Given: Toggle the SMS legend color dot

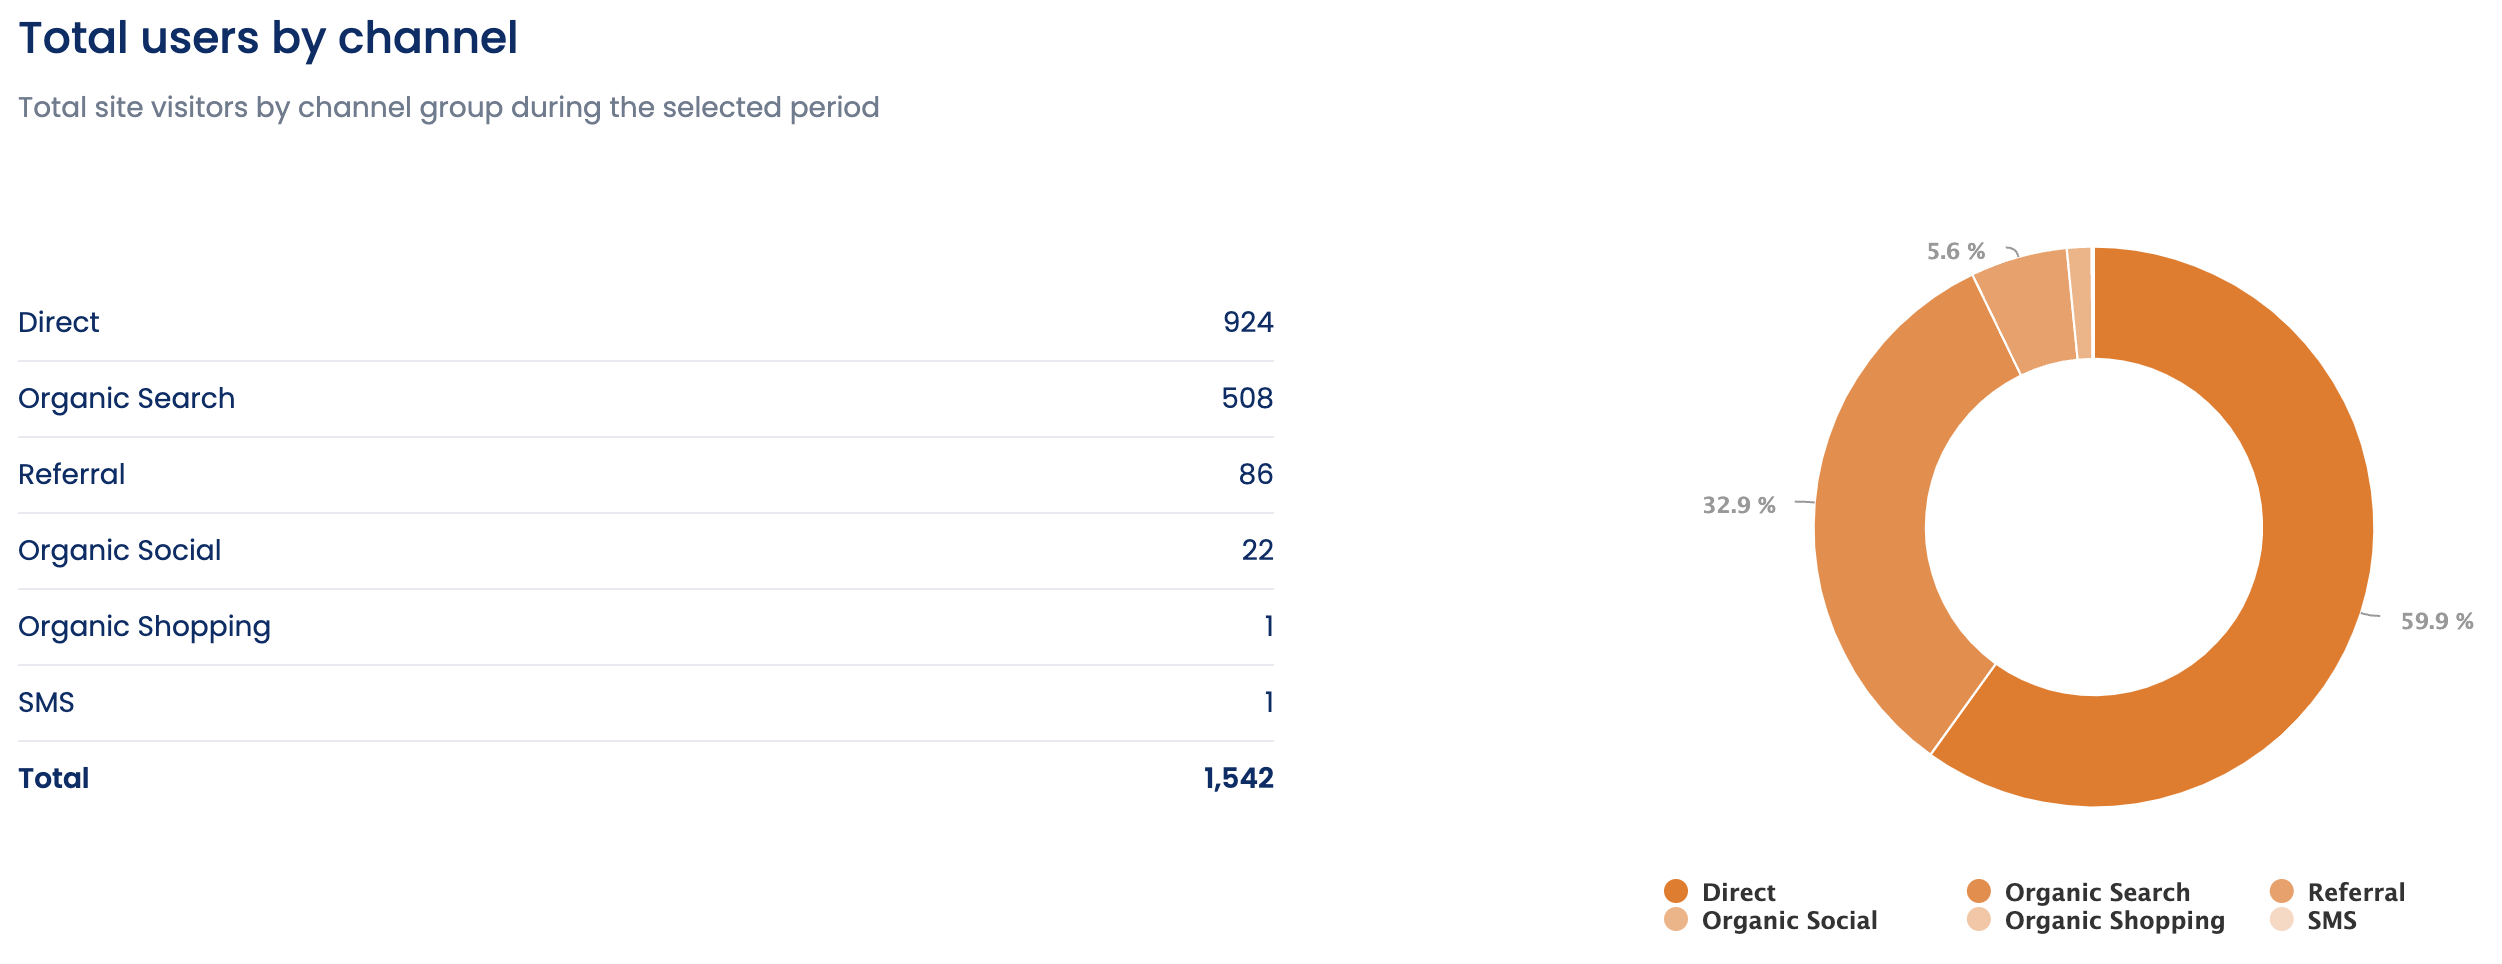Looking at the screenshot, I should coord(2282,920).
